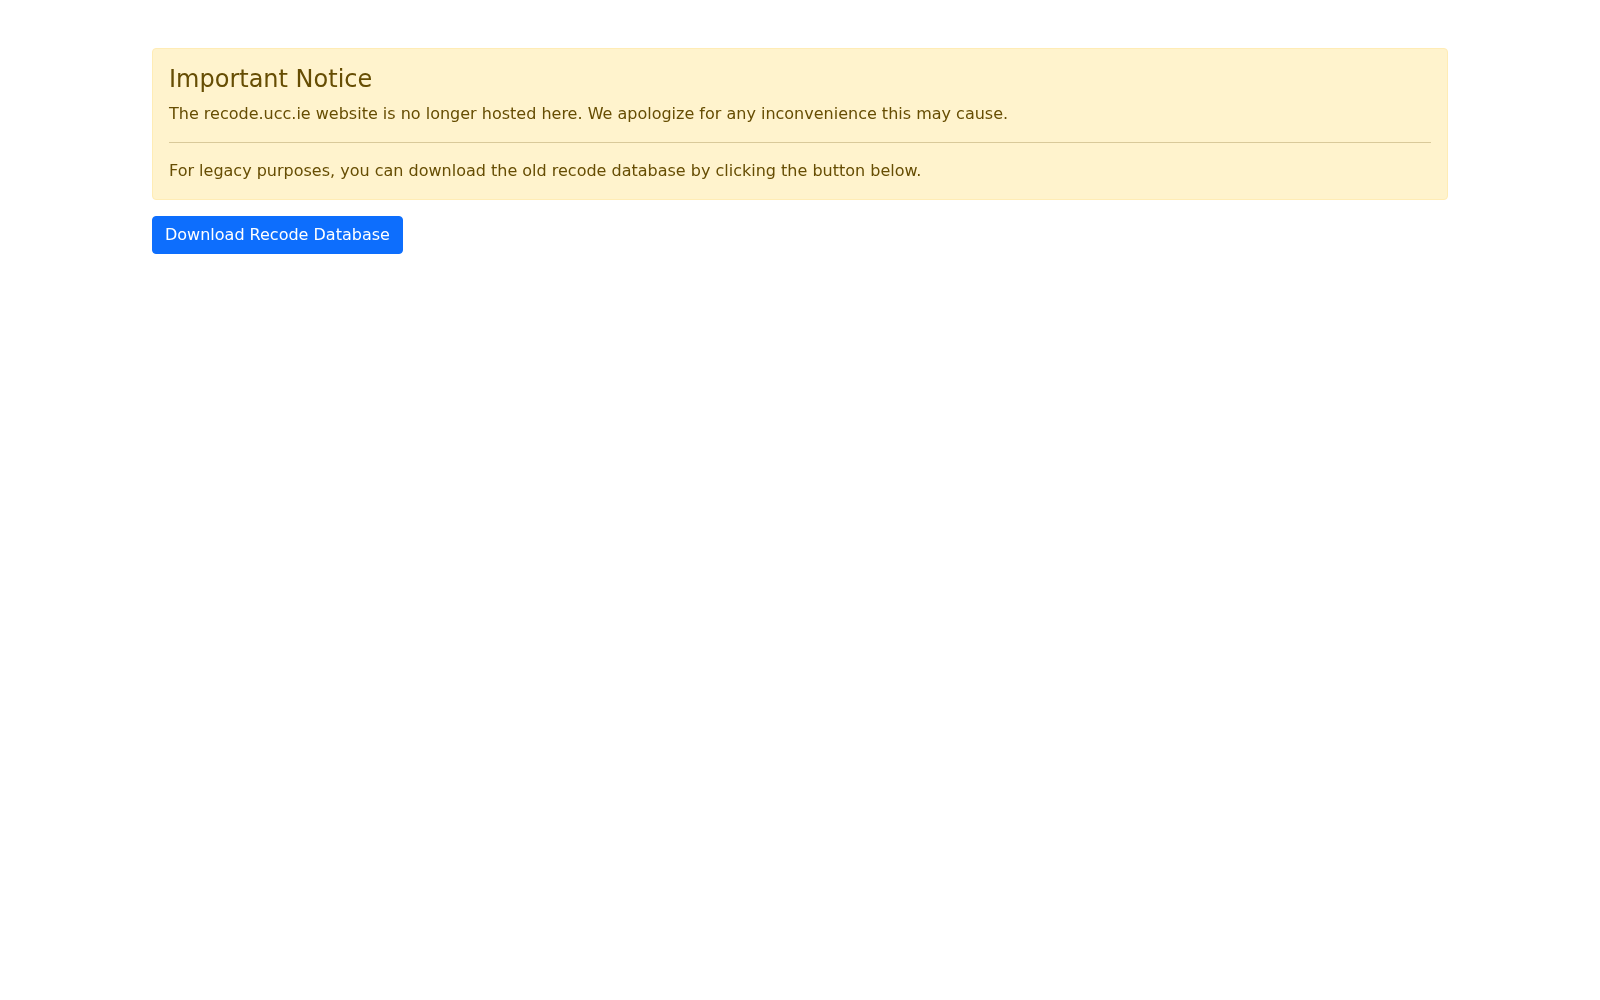
Task: Select the Important Notice heading
Action: point(270,79)
